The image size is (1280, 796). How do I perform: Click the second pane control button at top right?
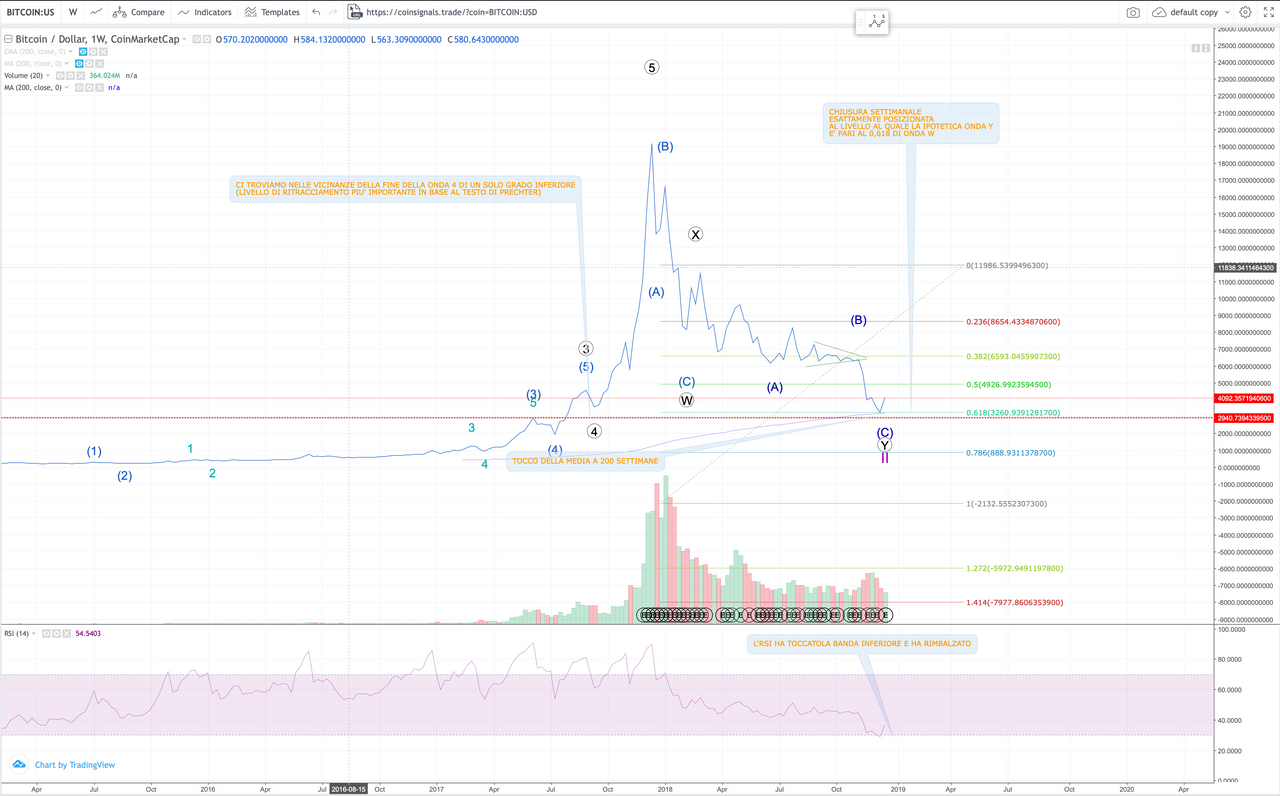point(1207,47)
